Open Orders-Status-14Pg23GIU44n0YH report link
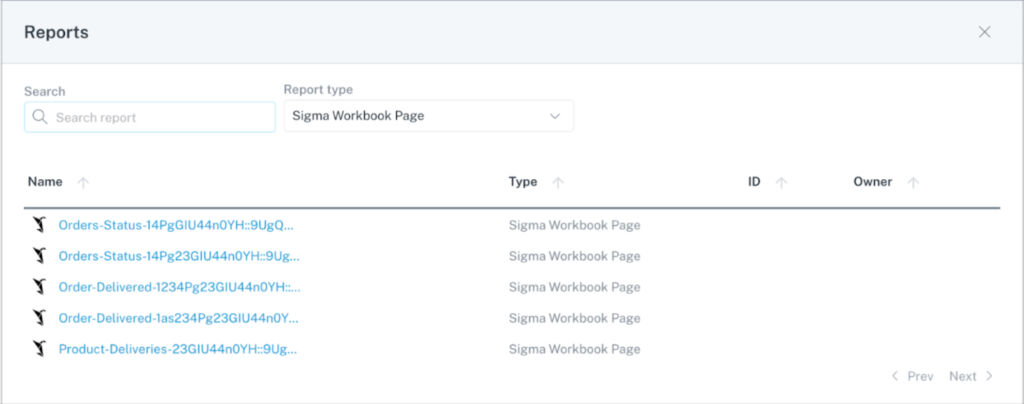Screen dimensions: 1024x404 (179, 256)
